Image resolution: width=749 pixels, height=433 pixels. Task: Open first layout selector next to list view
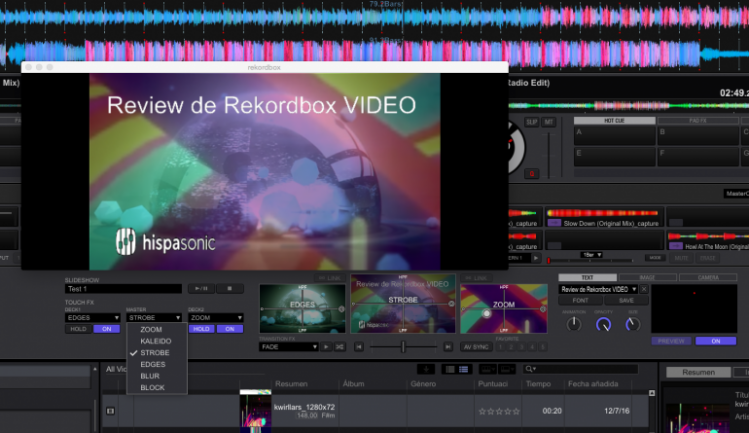tap(487, 369)
